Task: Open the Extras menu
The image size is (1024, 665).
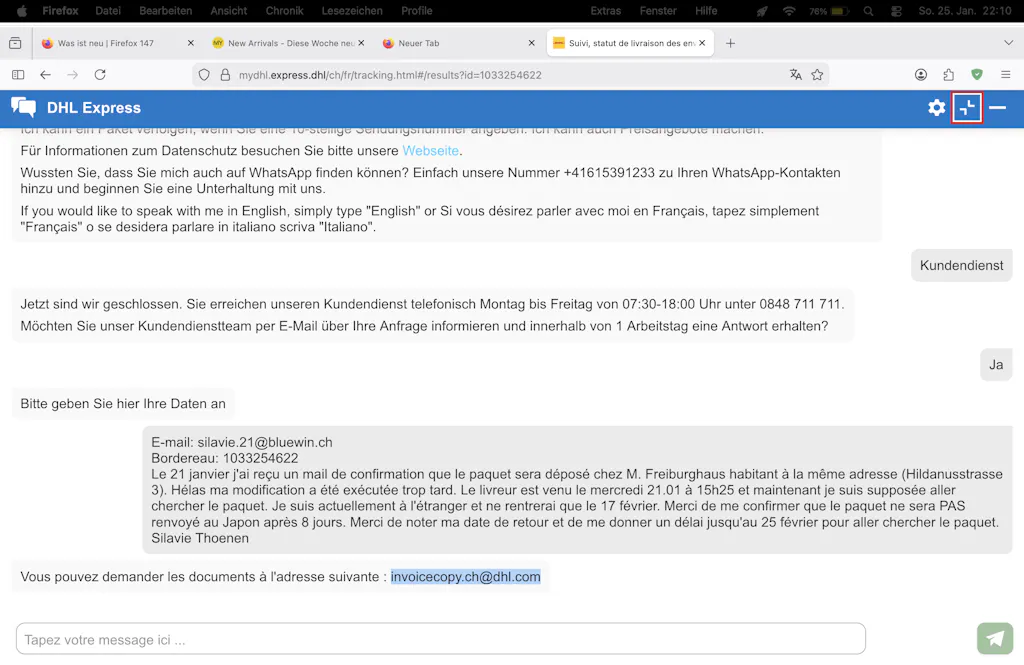Action: point(605,10)
